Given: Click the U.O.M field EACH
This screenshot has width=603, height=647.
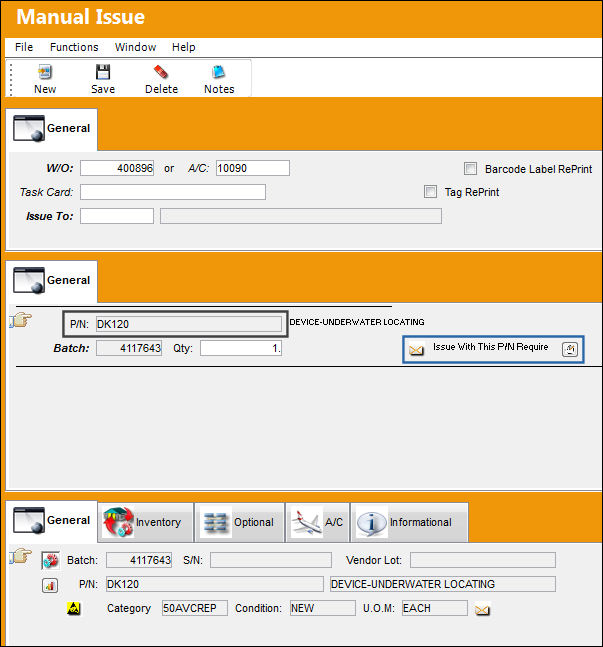Looking at the screenshot, I should pos(435,608).
